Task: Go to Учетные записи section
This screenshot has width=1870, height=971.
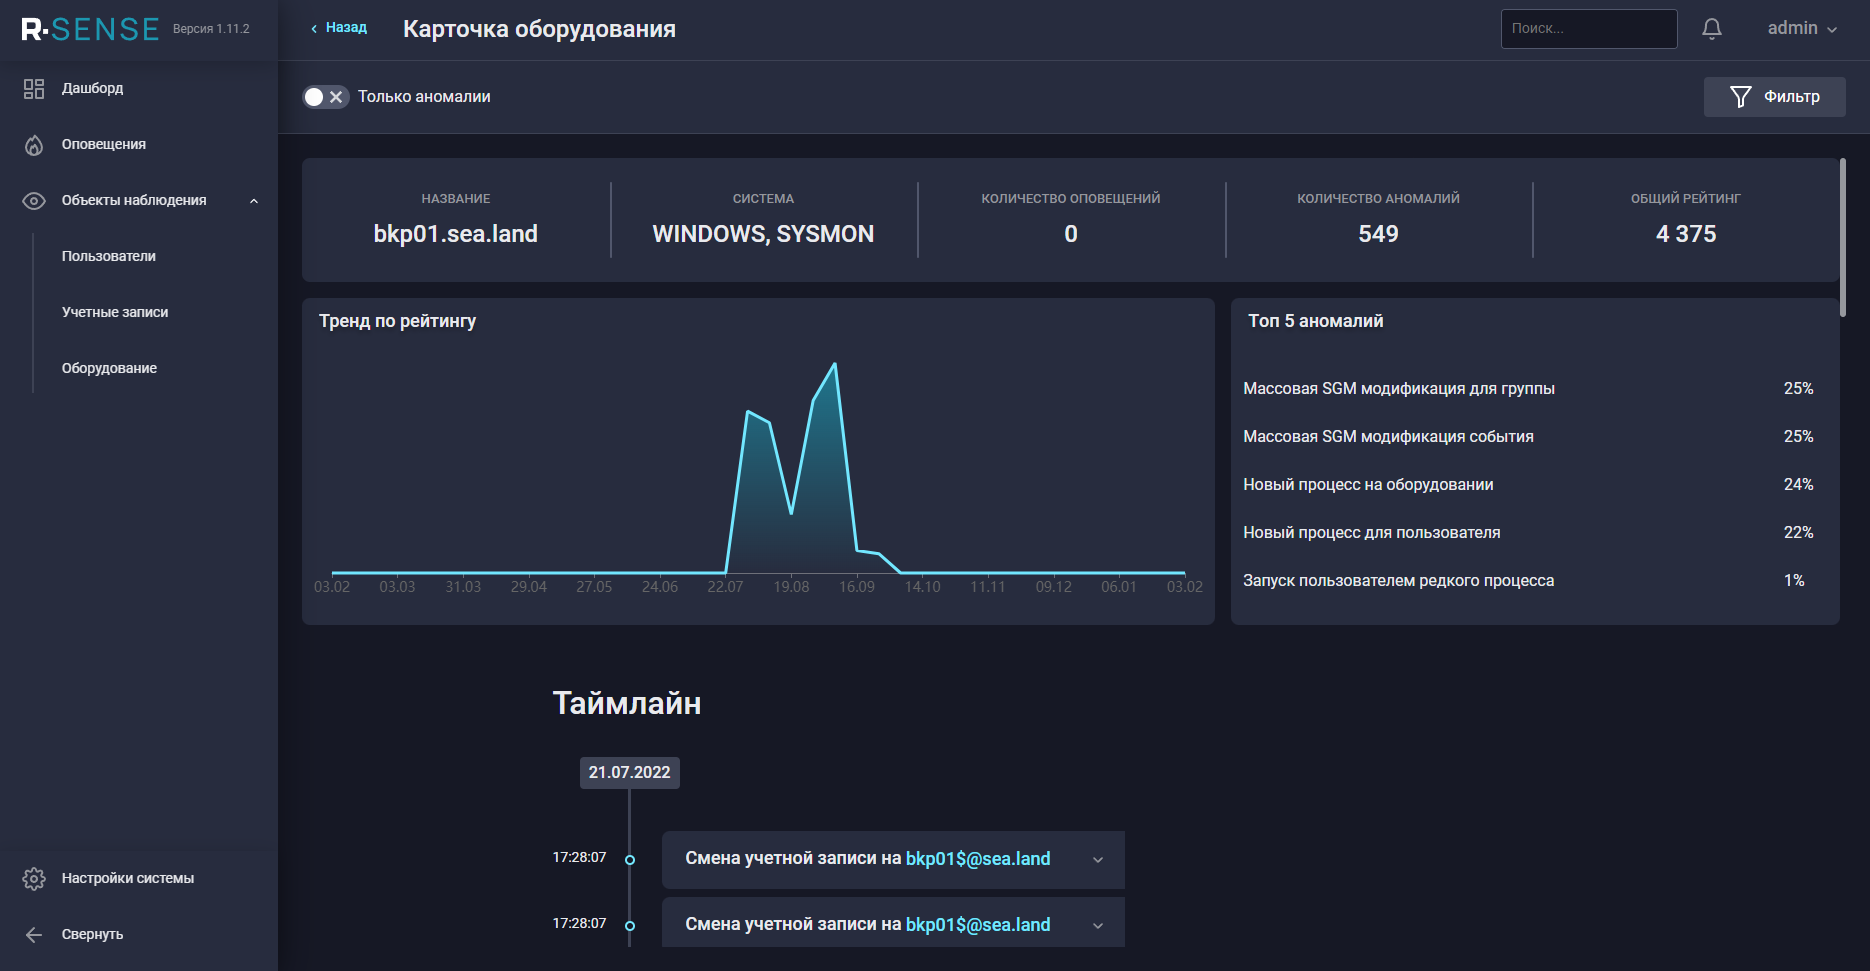Action: click(115, 313)
